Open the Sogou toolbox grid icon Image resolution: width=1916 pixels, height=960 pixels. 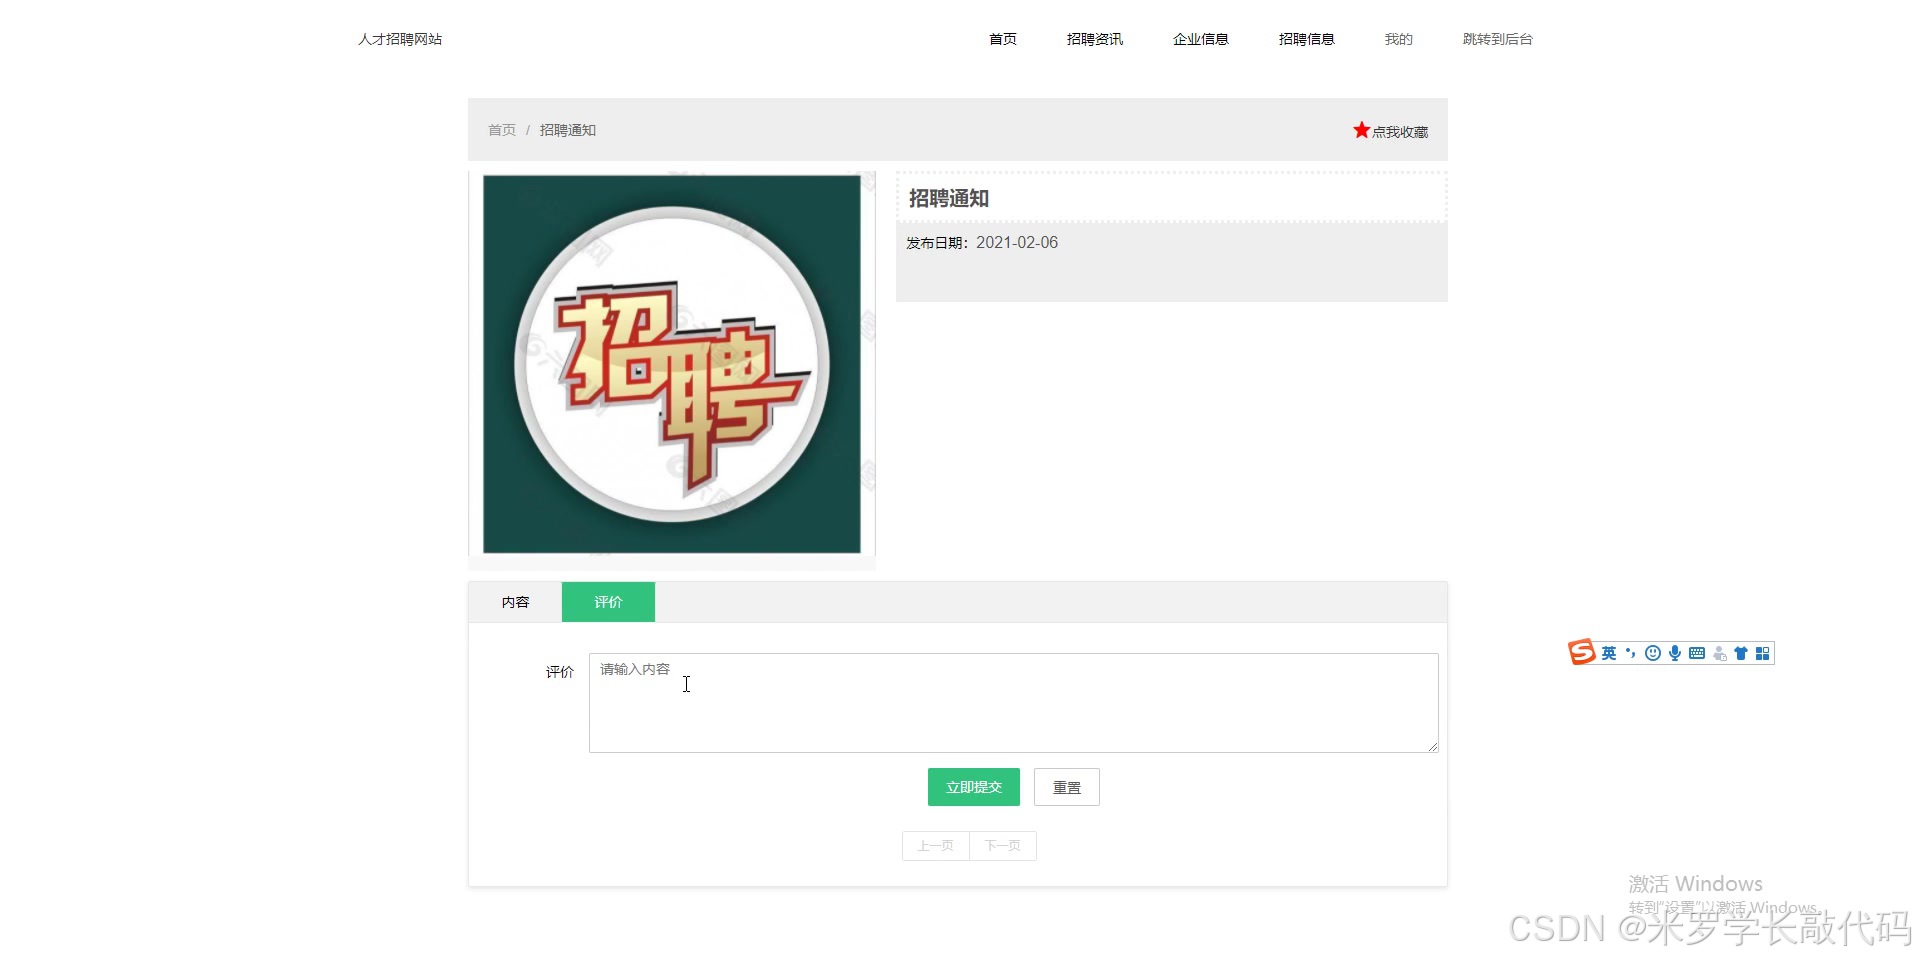[x=1763, y=652]
